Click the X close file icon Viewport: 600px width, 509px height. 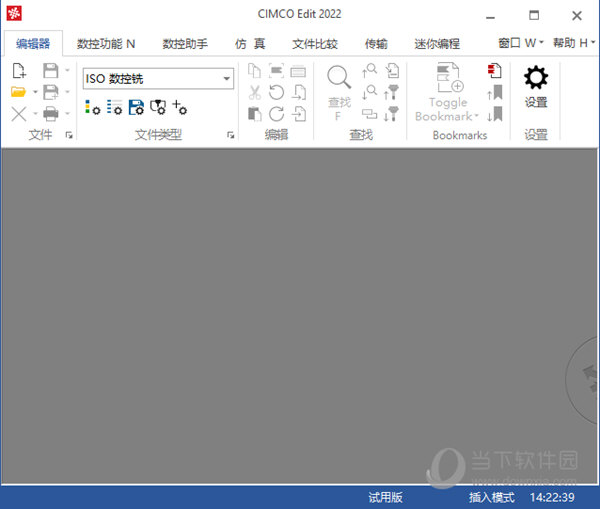pos(18,114)
